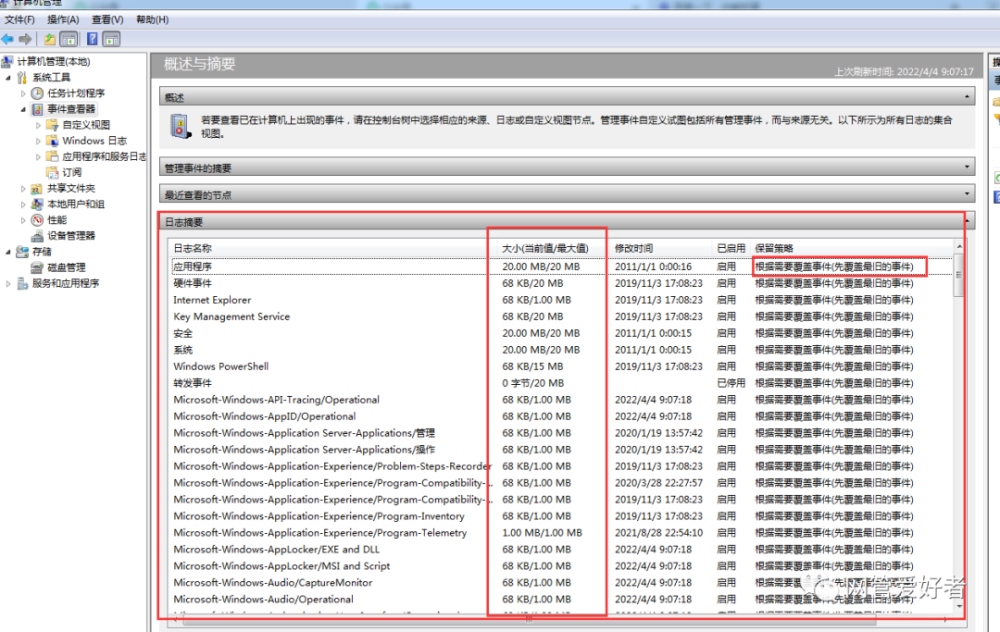Screen dimensions: 1000x632
Task: Select the 硬件事件 log row
Action: click(x=561, y=283)
